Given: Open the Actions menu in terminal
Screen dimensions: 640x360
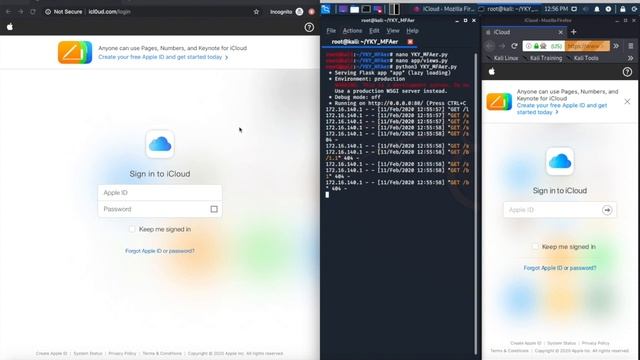Looking at the screenshot, I should click(x=352, y=31).
